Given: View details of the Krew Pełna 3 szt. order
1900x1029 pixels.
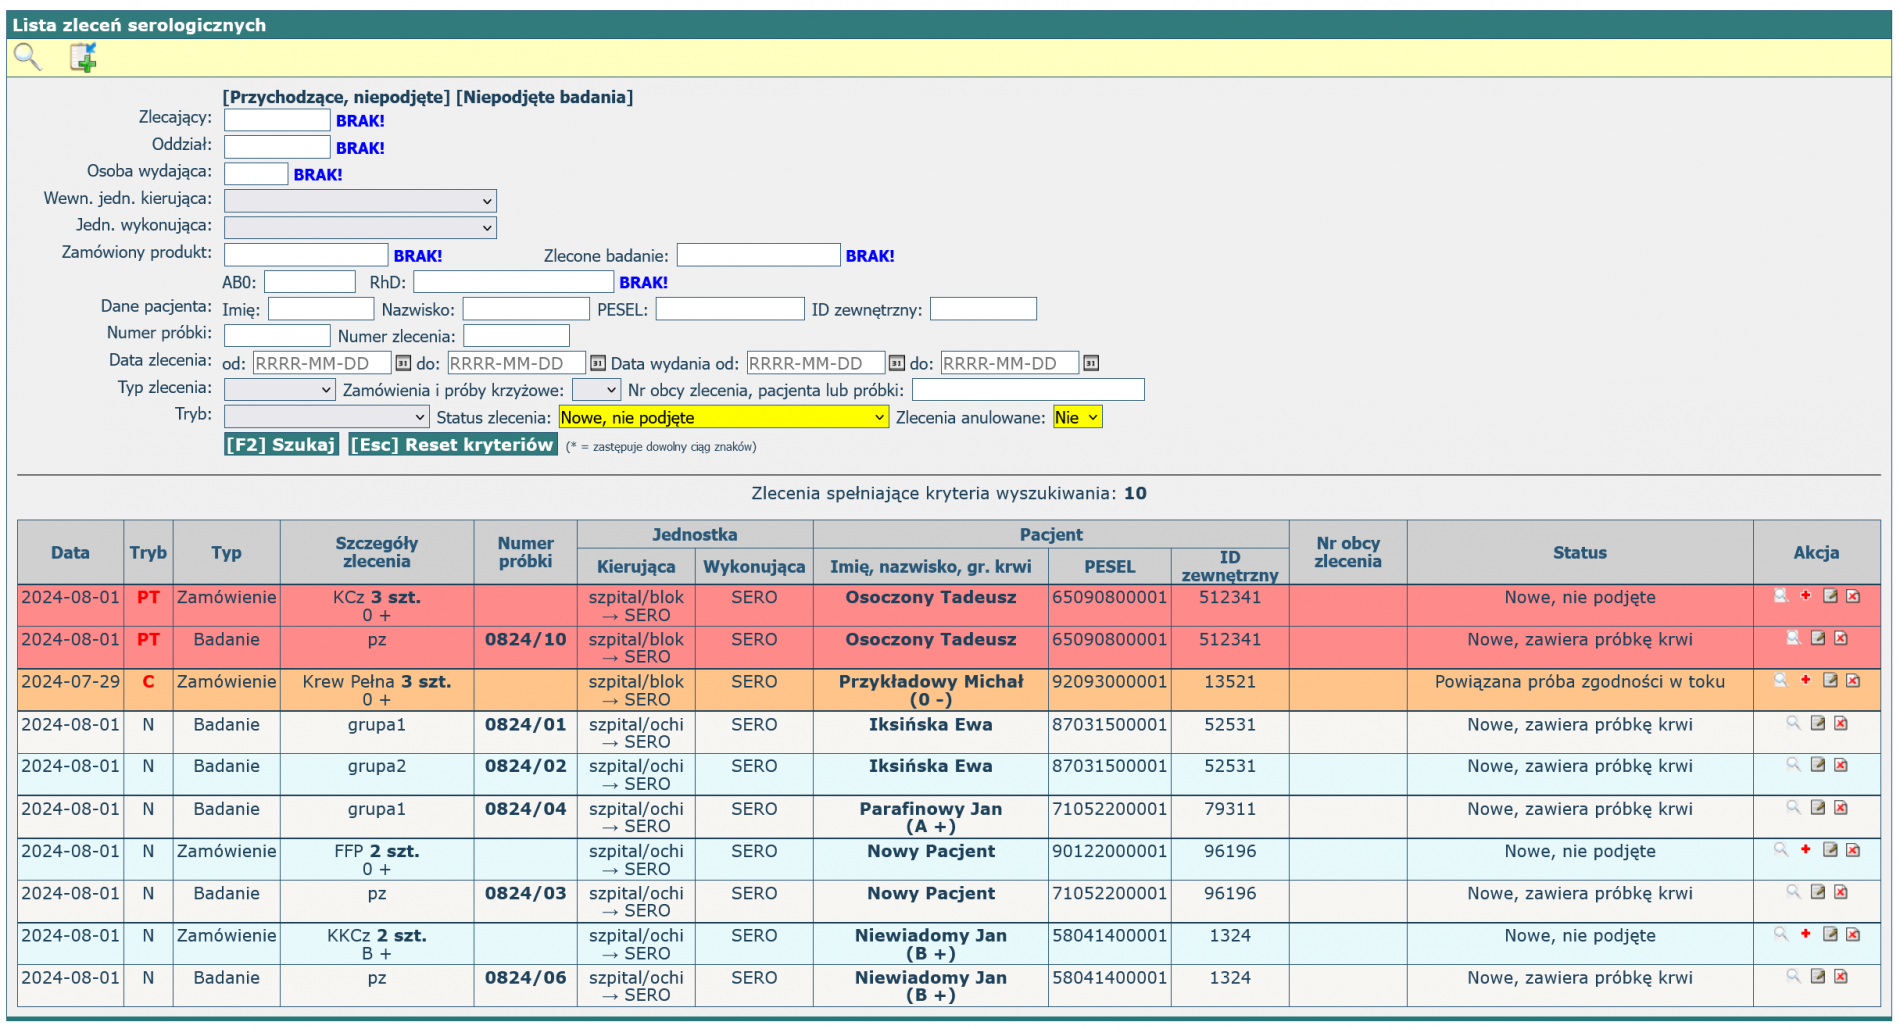Looking at the screenshot, I should click(x=1781, y=680).
